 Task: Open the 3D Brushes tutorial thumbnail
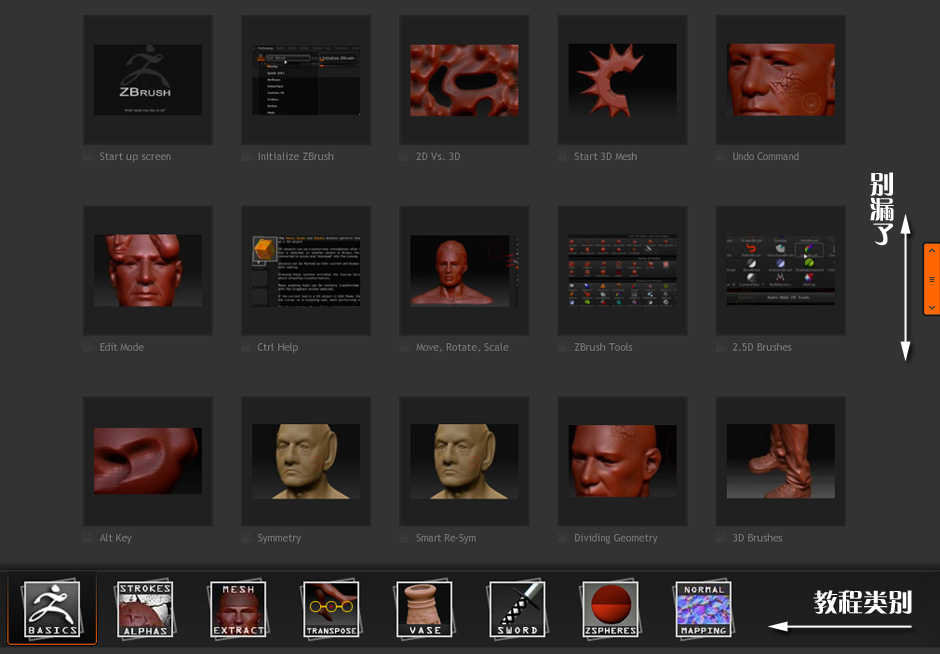tap(781, 461)
